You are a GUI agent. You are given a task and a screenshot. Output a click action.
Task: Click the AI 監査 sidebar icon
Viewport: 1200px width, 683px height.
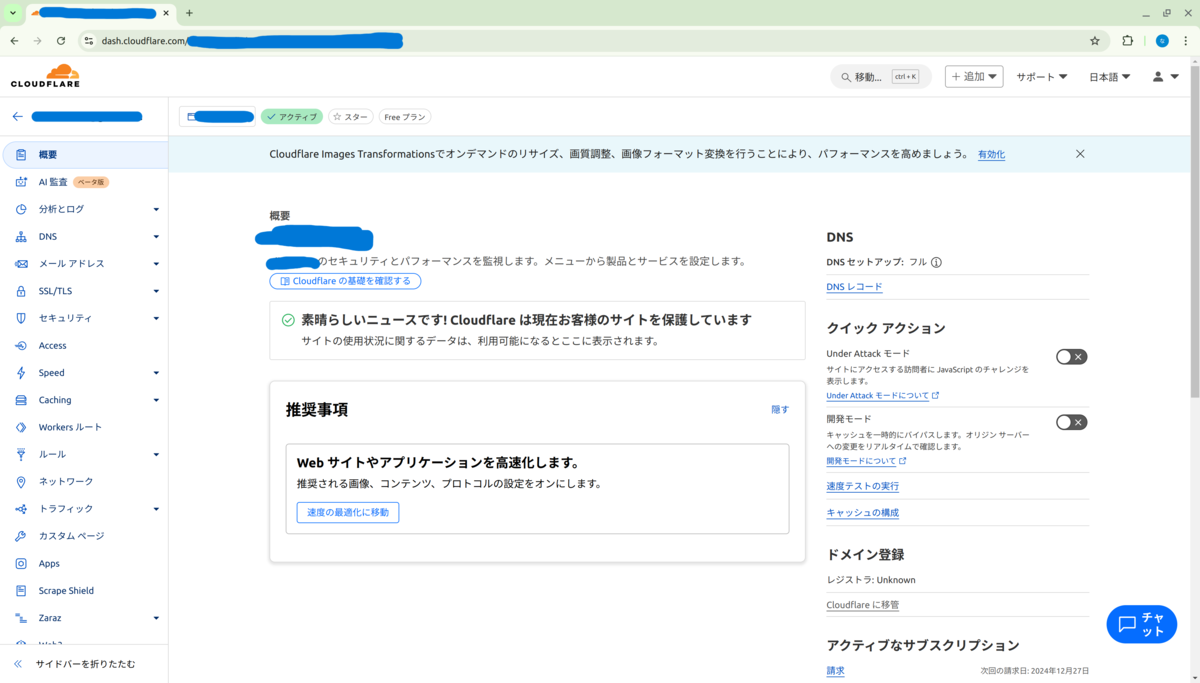click(21, 182)
